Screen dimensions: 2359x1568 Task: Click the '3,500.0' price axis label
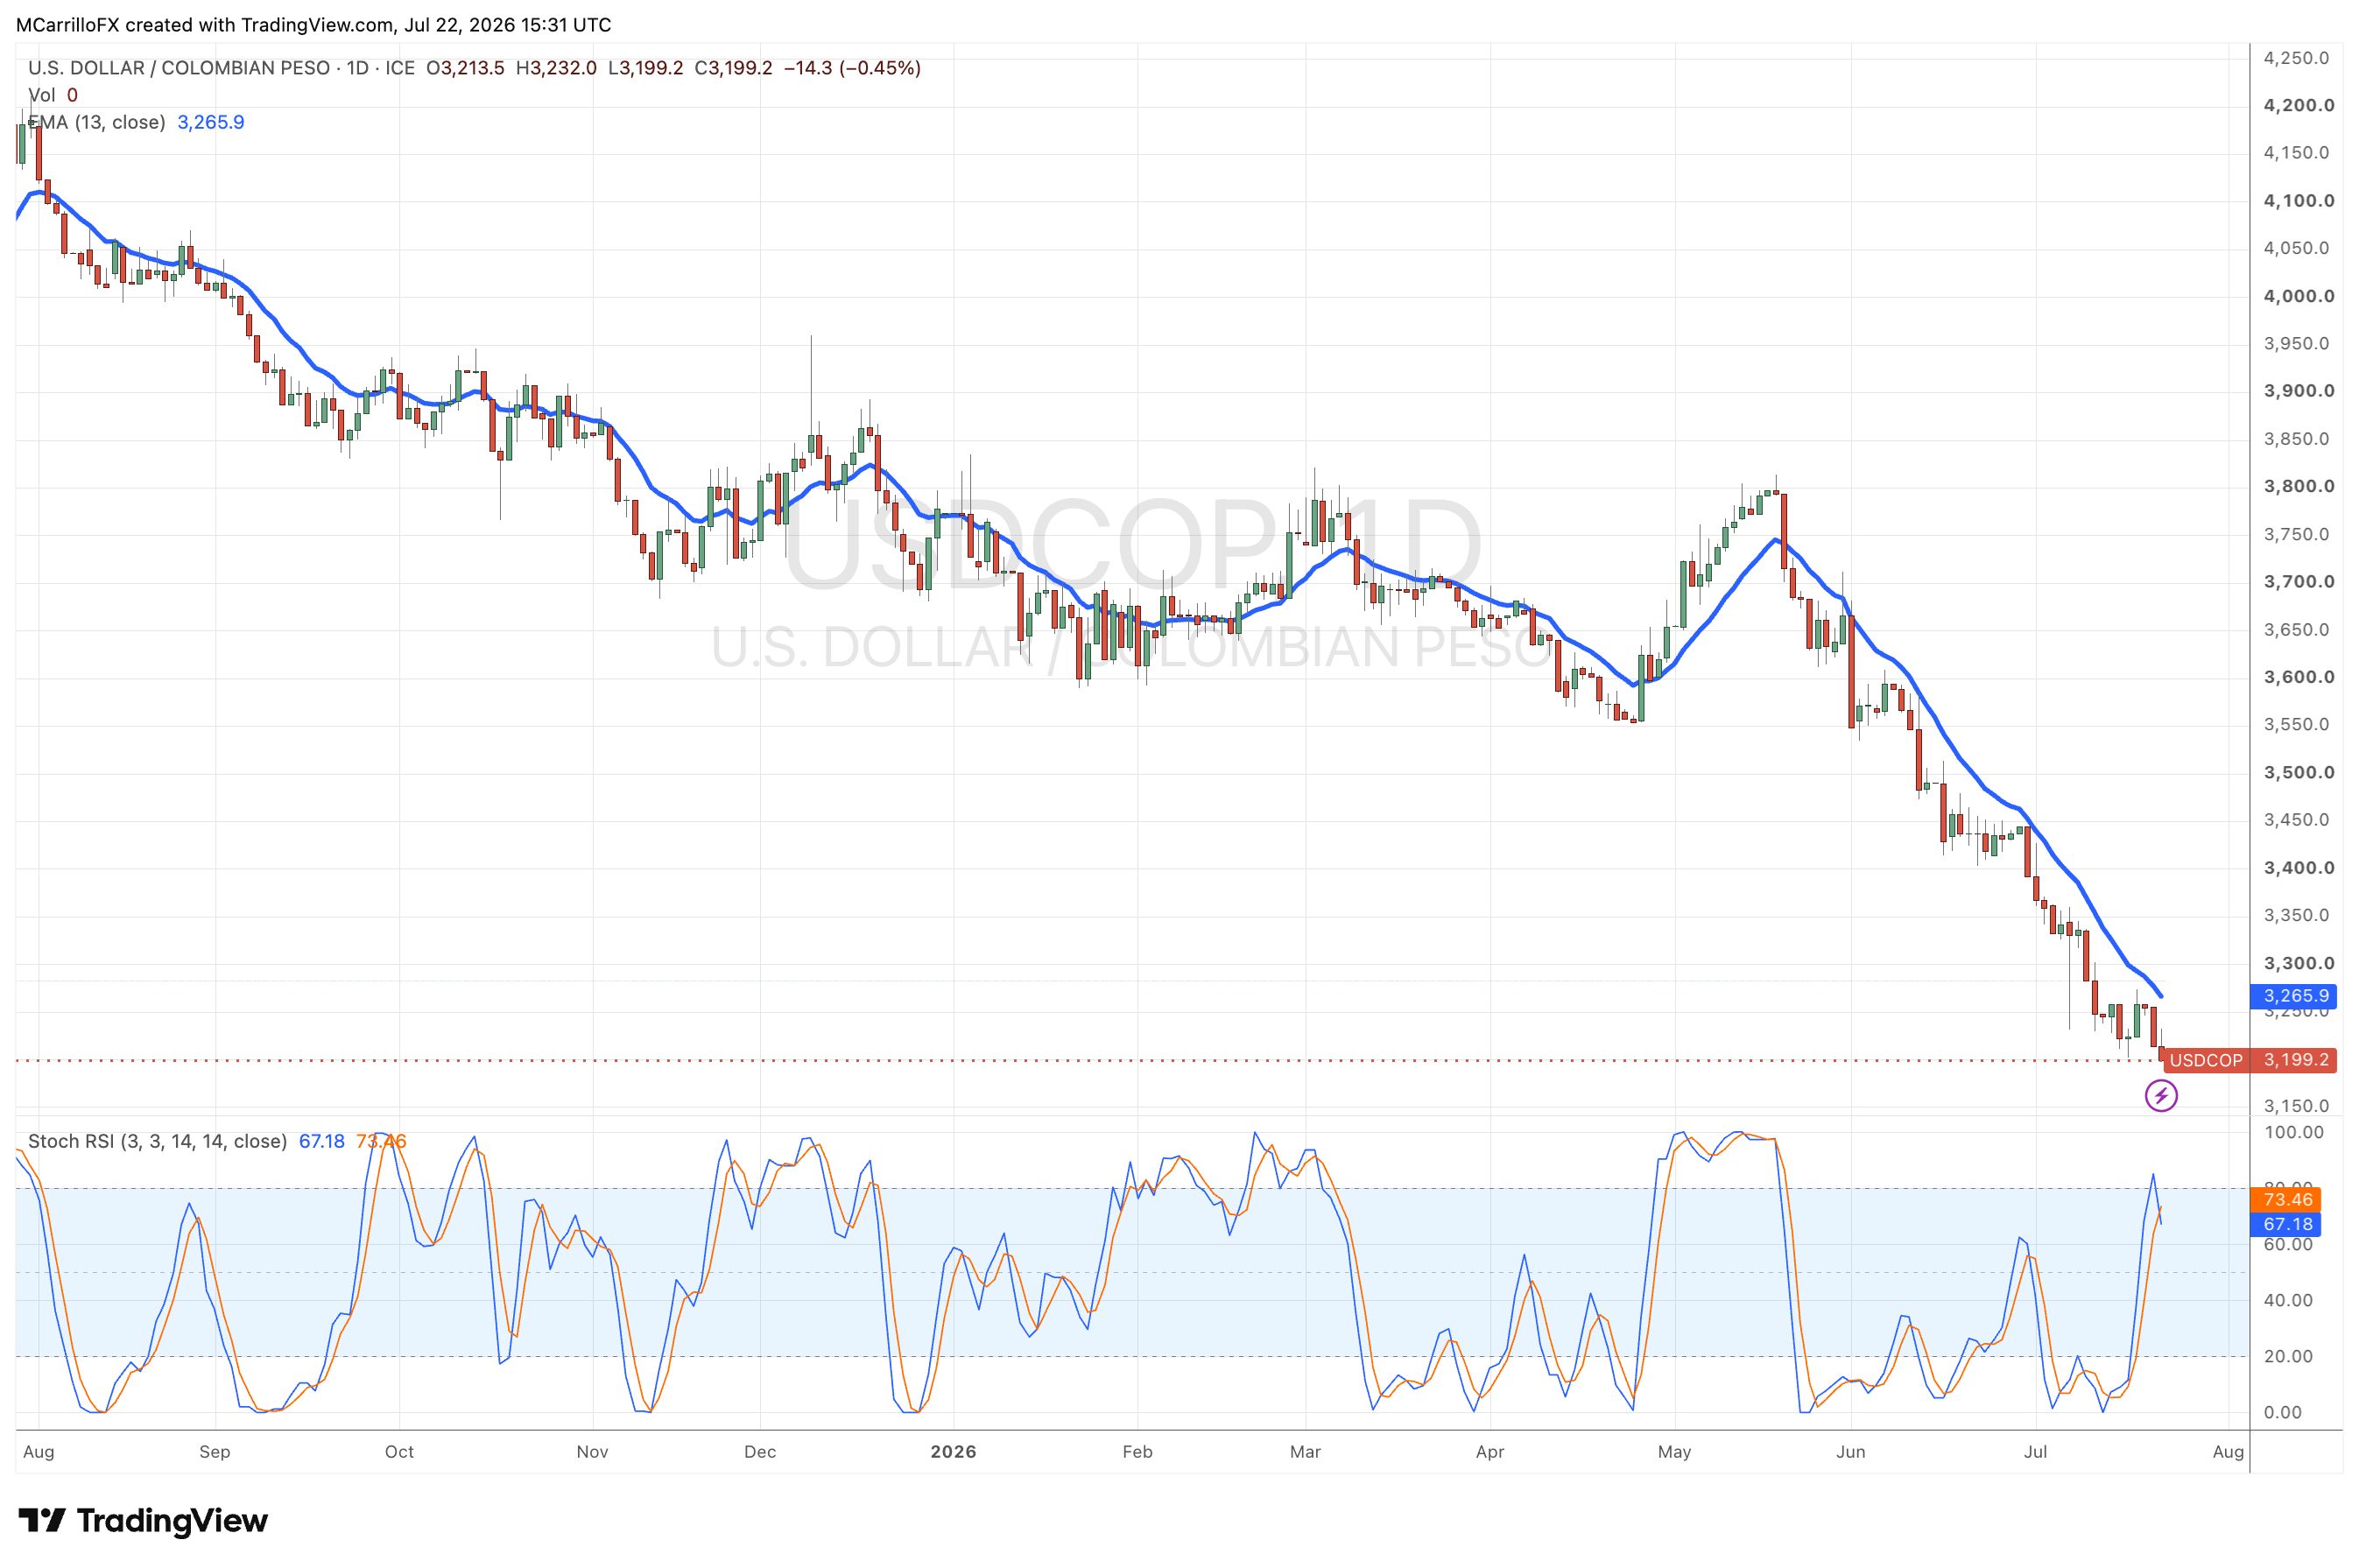2299,773
